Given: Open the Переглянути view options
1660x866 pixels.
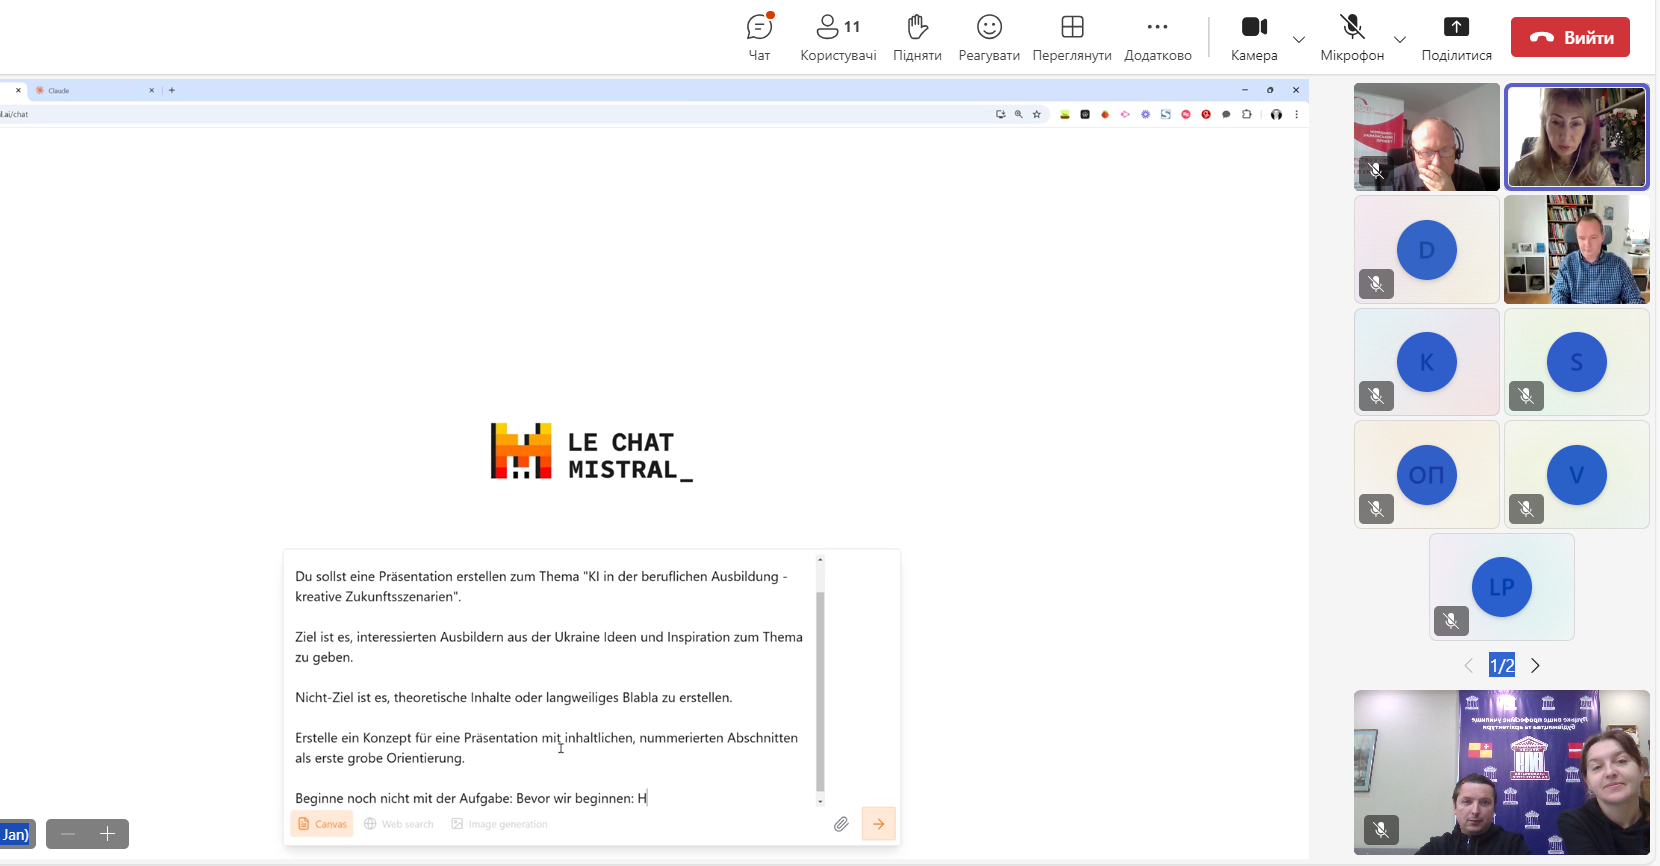Looking at the screenshot, I should 1072,37.
